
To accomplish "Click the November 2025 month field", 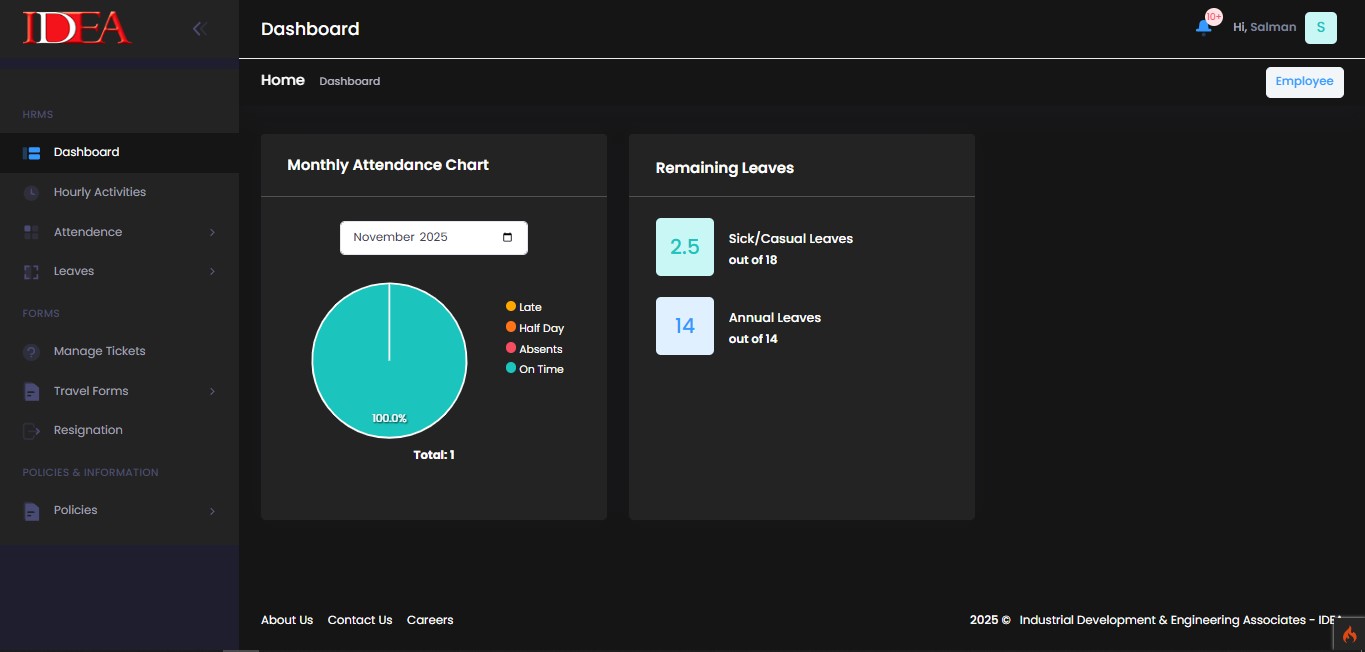I will (x=420, y=238).
